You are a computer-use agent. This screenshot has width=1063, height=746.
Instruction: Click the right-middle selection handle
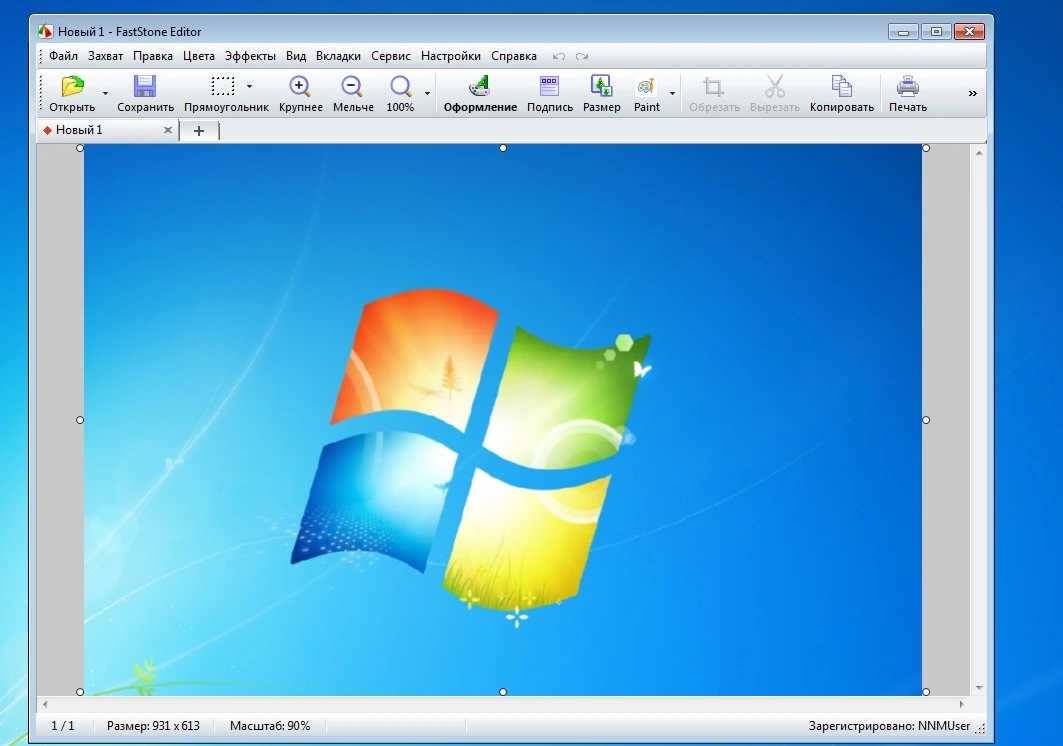926,420
